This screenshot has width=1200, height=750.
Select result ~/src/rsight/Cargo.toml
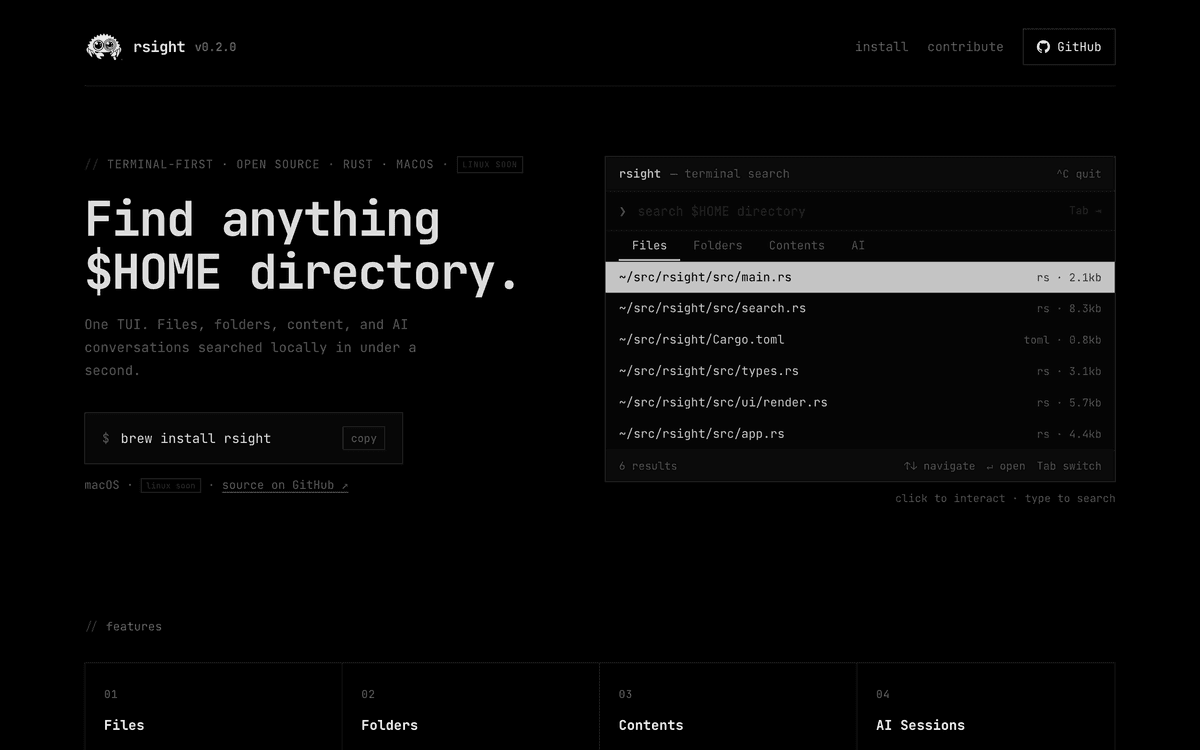tap(860, 340)
